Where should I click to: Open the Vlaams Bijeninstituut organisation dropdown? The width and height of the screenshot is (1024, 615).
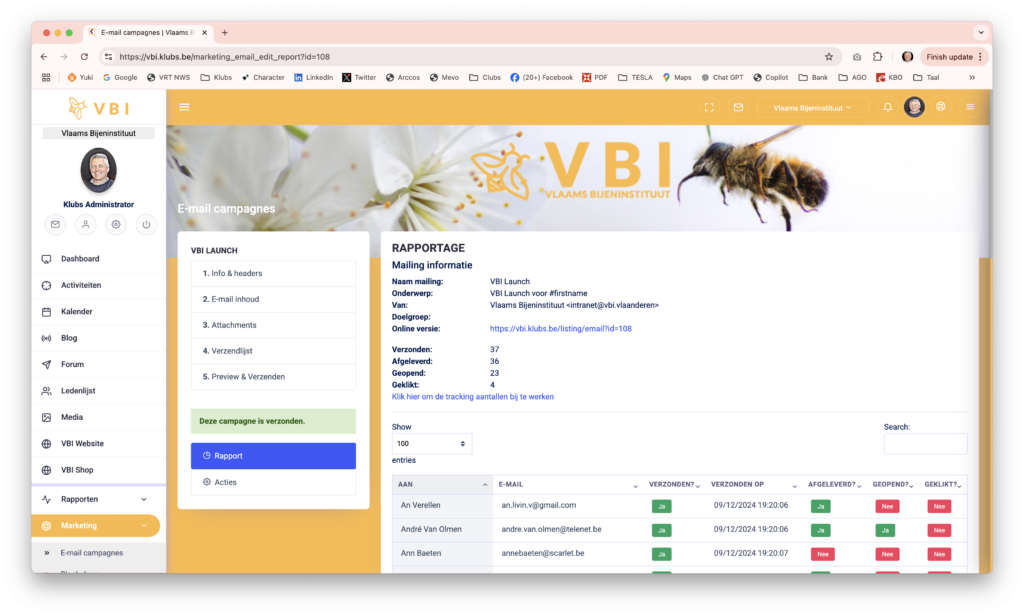pos(812,107)
